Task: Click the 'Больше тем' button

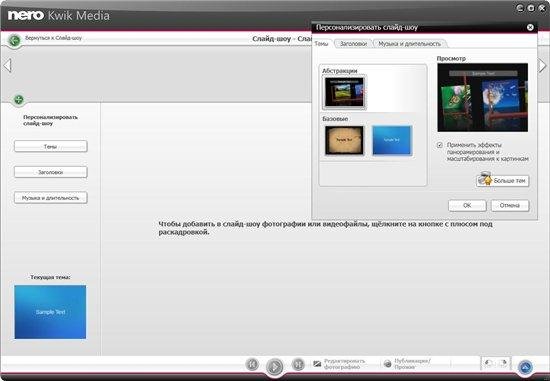Action: click(502, 181)
